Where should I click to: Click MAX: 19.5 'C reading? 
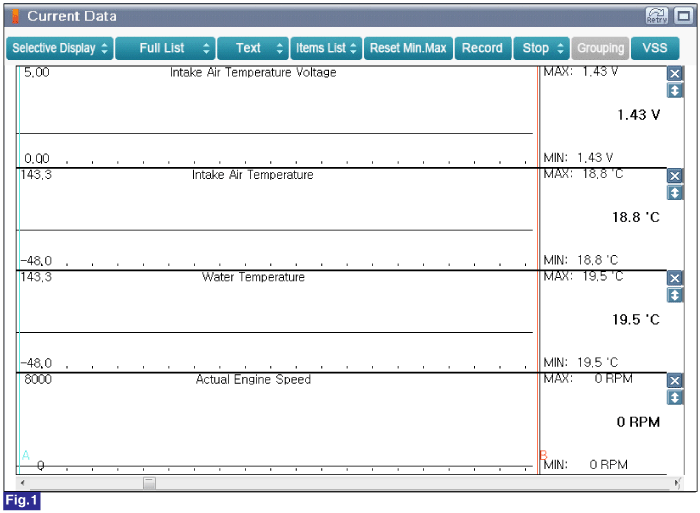click(583, 276)
